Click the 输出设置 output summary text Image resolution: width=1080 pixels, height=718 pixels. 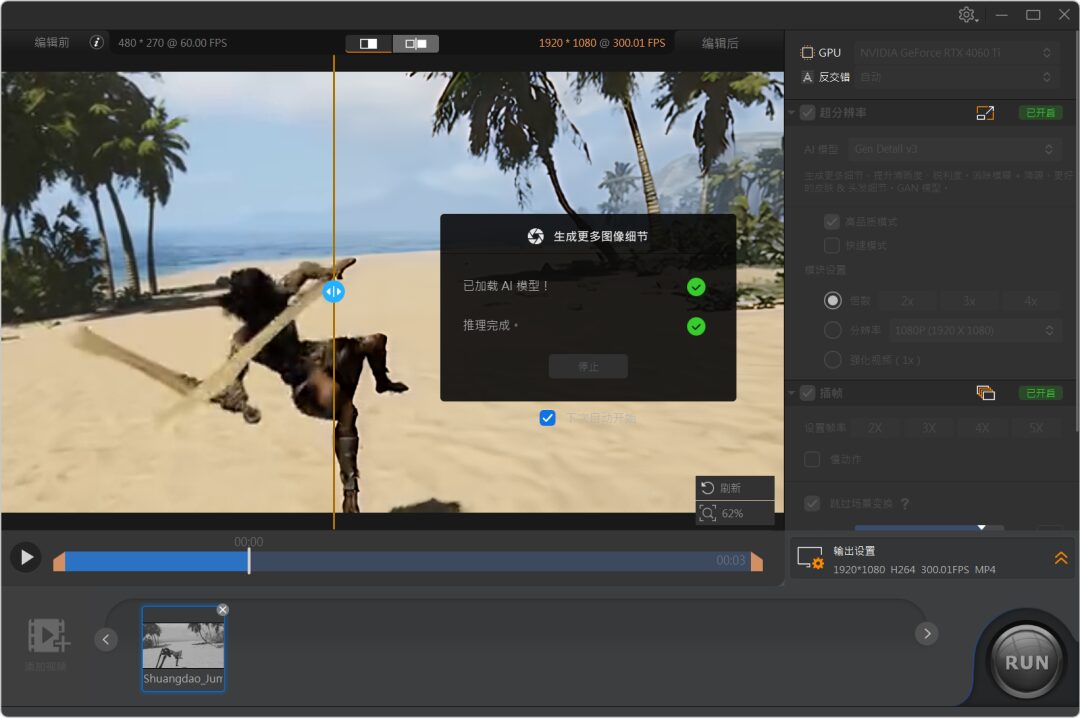pyautogui.click(x=914, y=570)
